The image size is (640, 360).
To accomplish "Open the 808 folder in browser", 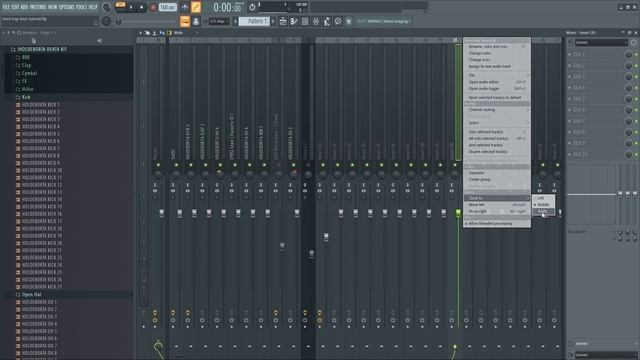I will point(23,58).
